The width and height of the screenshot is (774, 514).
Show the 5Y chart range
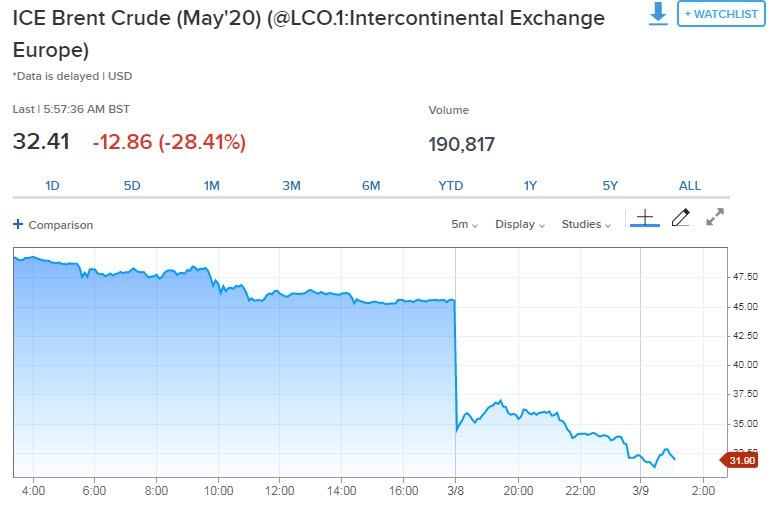click(x=610, y=185)
